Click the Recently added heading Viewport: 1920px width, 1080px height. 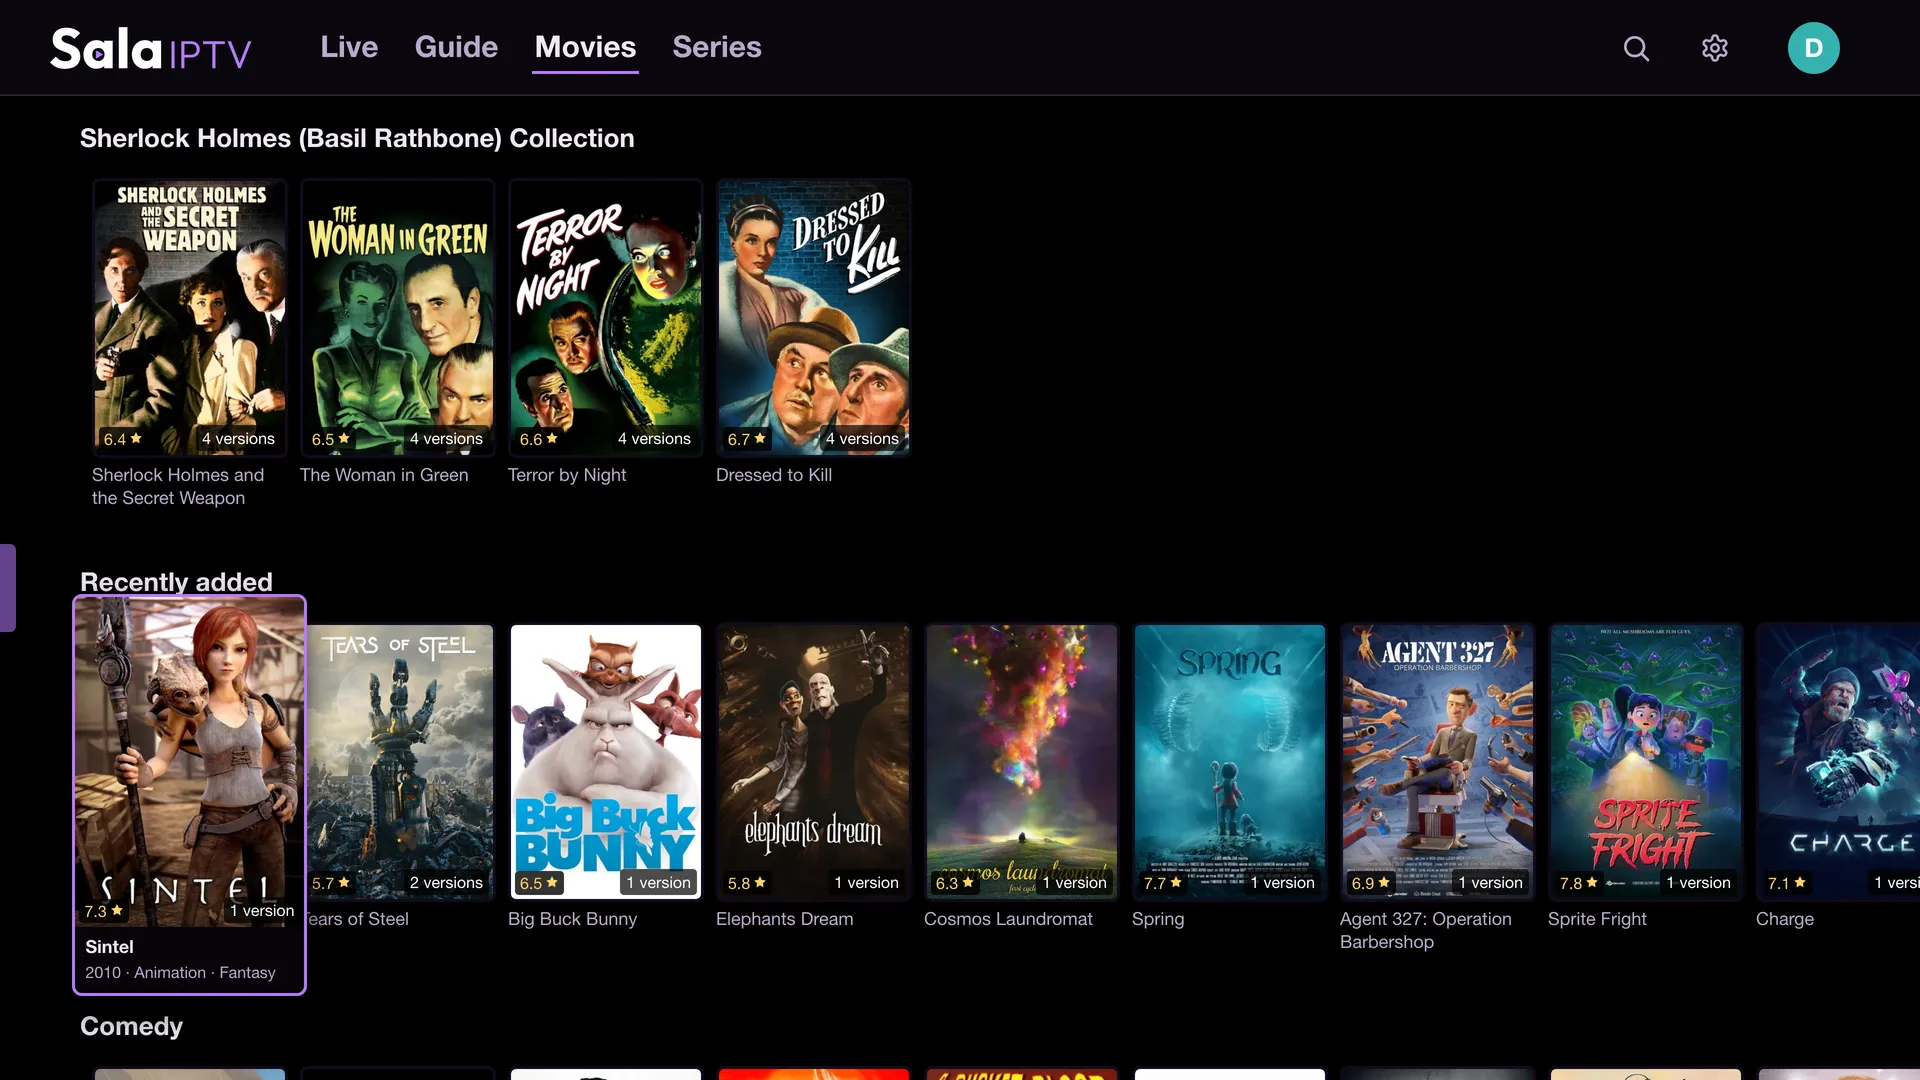coord(176,582)
